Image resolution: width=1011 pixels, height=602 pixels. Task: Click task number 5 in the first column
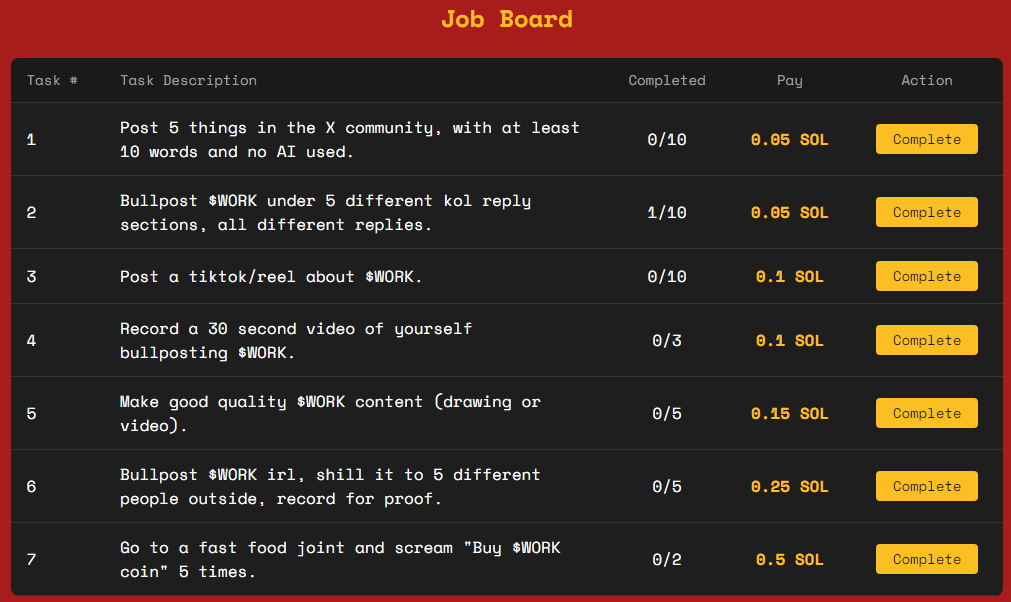[30, 413]
